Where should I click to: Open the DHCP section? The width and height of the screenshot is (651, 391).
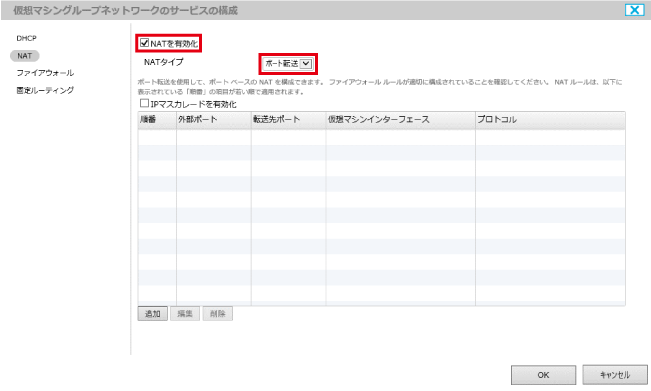pos(27,38)
